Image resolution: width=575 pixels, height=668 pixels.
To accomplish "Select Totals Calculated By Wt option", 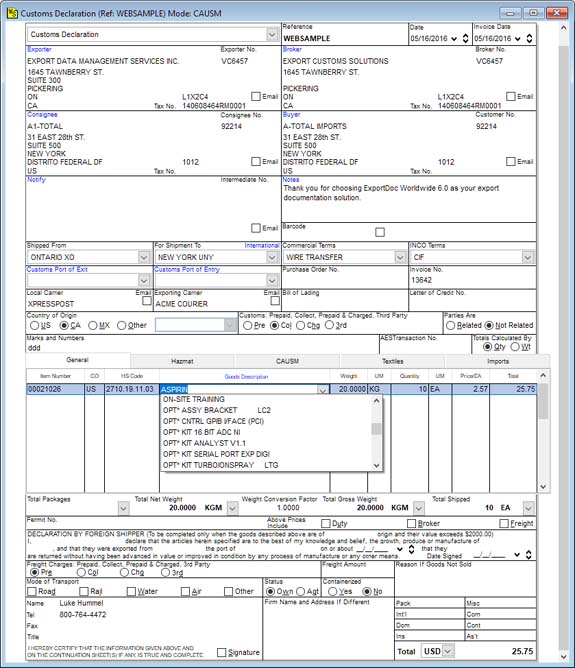I will (x=515, y=347).
